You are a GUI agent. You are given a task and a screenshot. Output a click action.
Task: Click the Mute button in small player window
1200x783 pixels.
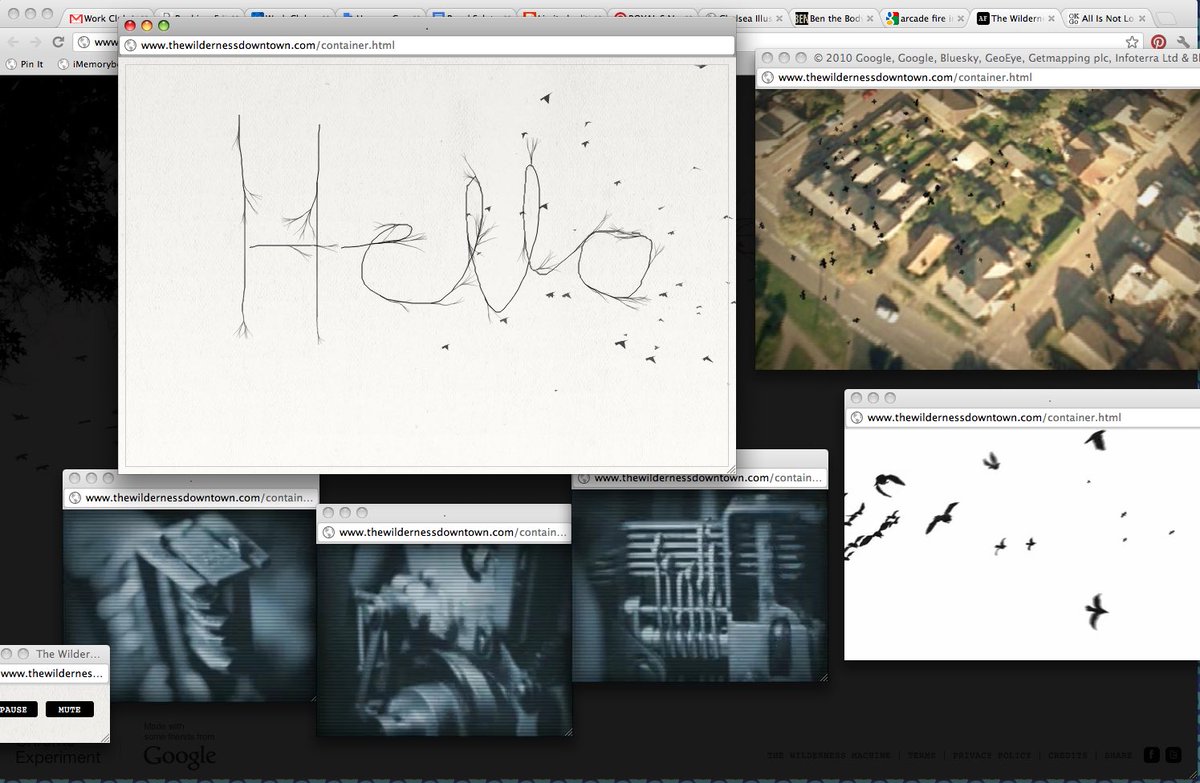coord(70,709)
